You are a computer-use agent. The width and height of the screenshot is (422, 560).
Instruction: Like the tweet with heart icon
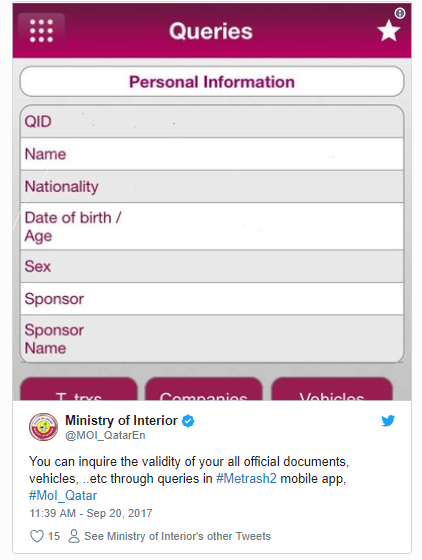37,536
